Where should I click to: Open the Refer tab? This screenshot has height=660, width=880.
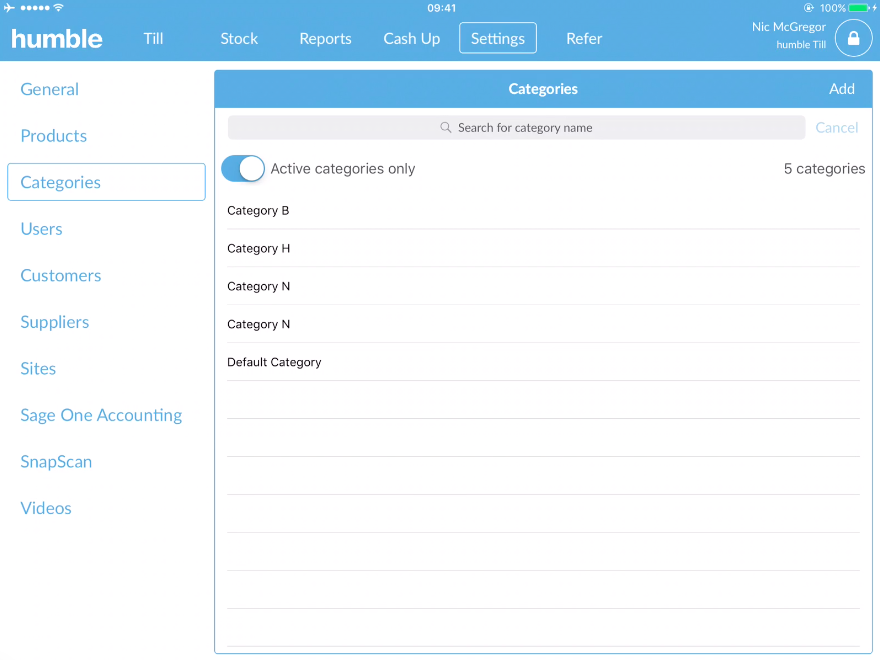[x=584, y=38]
